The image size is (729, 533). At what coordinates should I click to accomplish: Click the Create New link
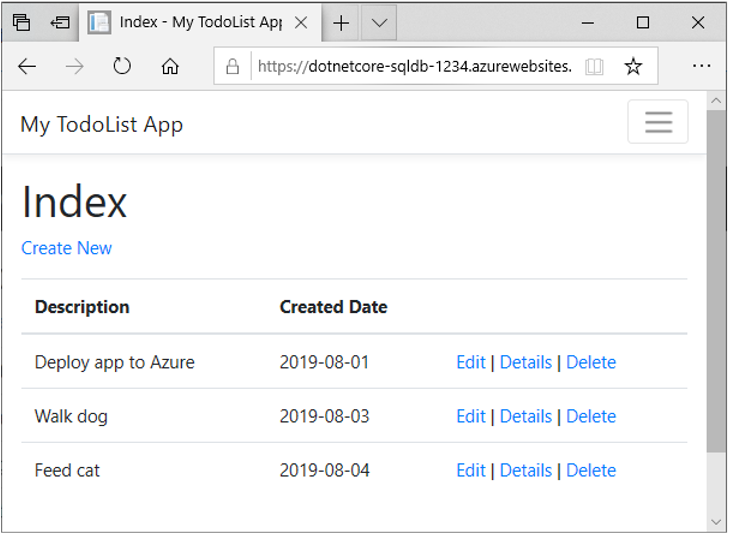tap(66, 248)
